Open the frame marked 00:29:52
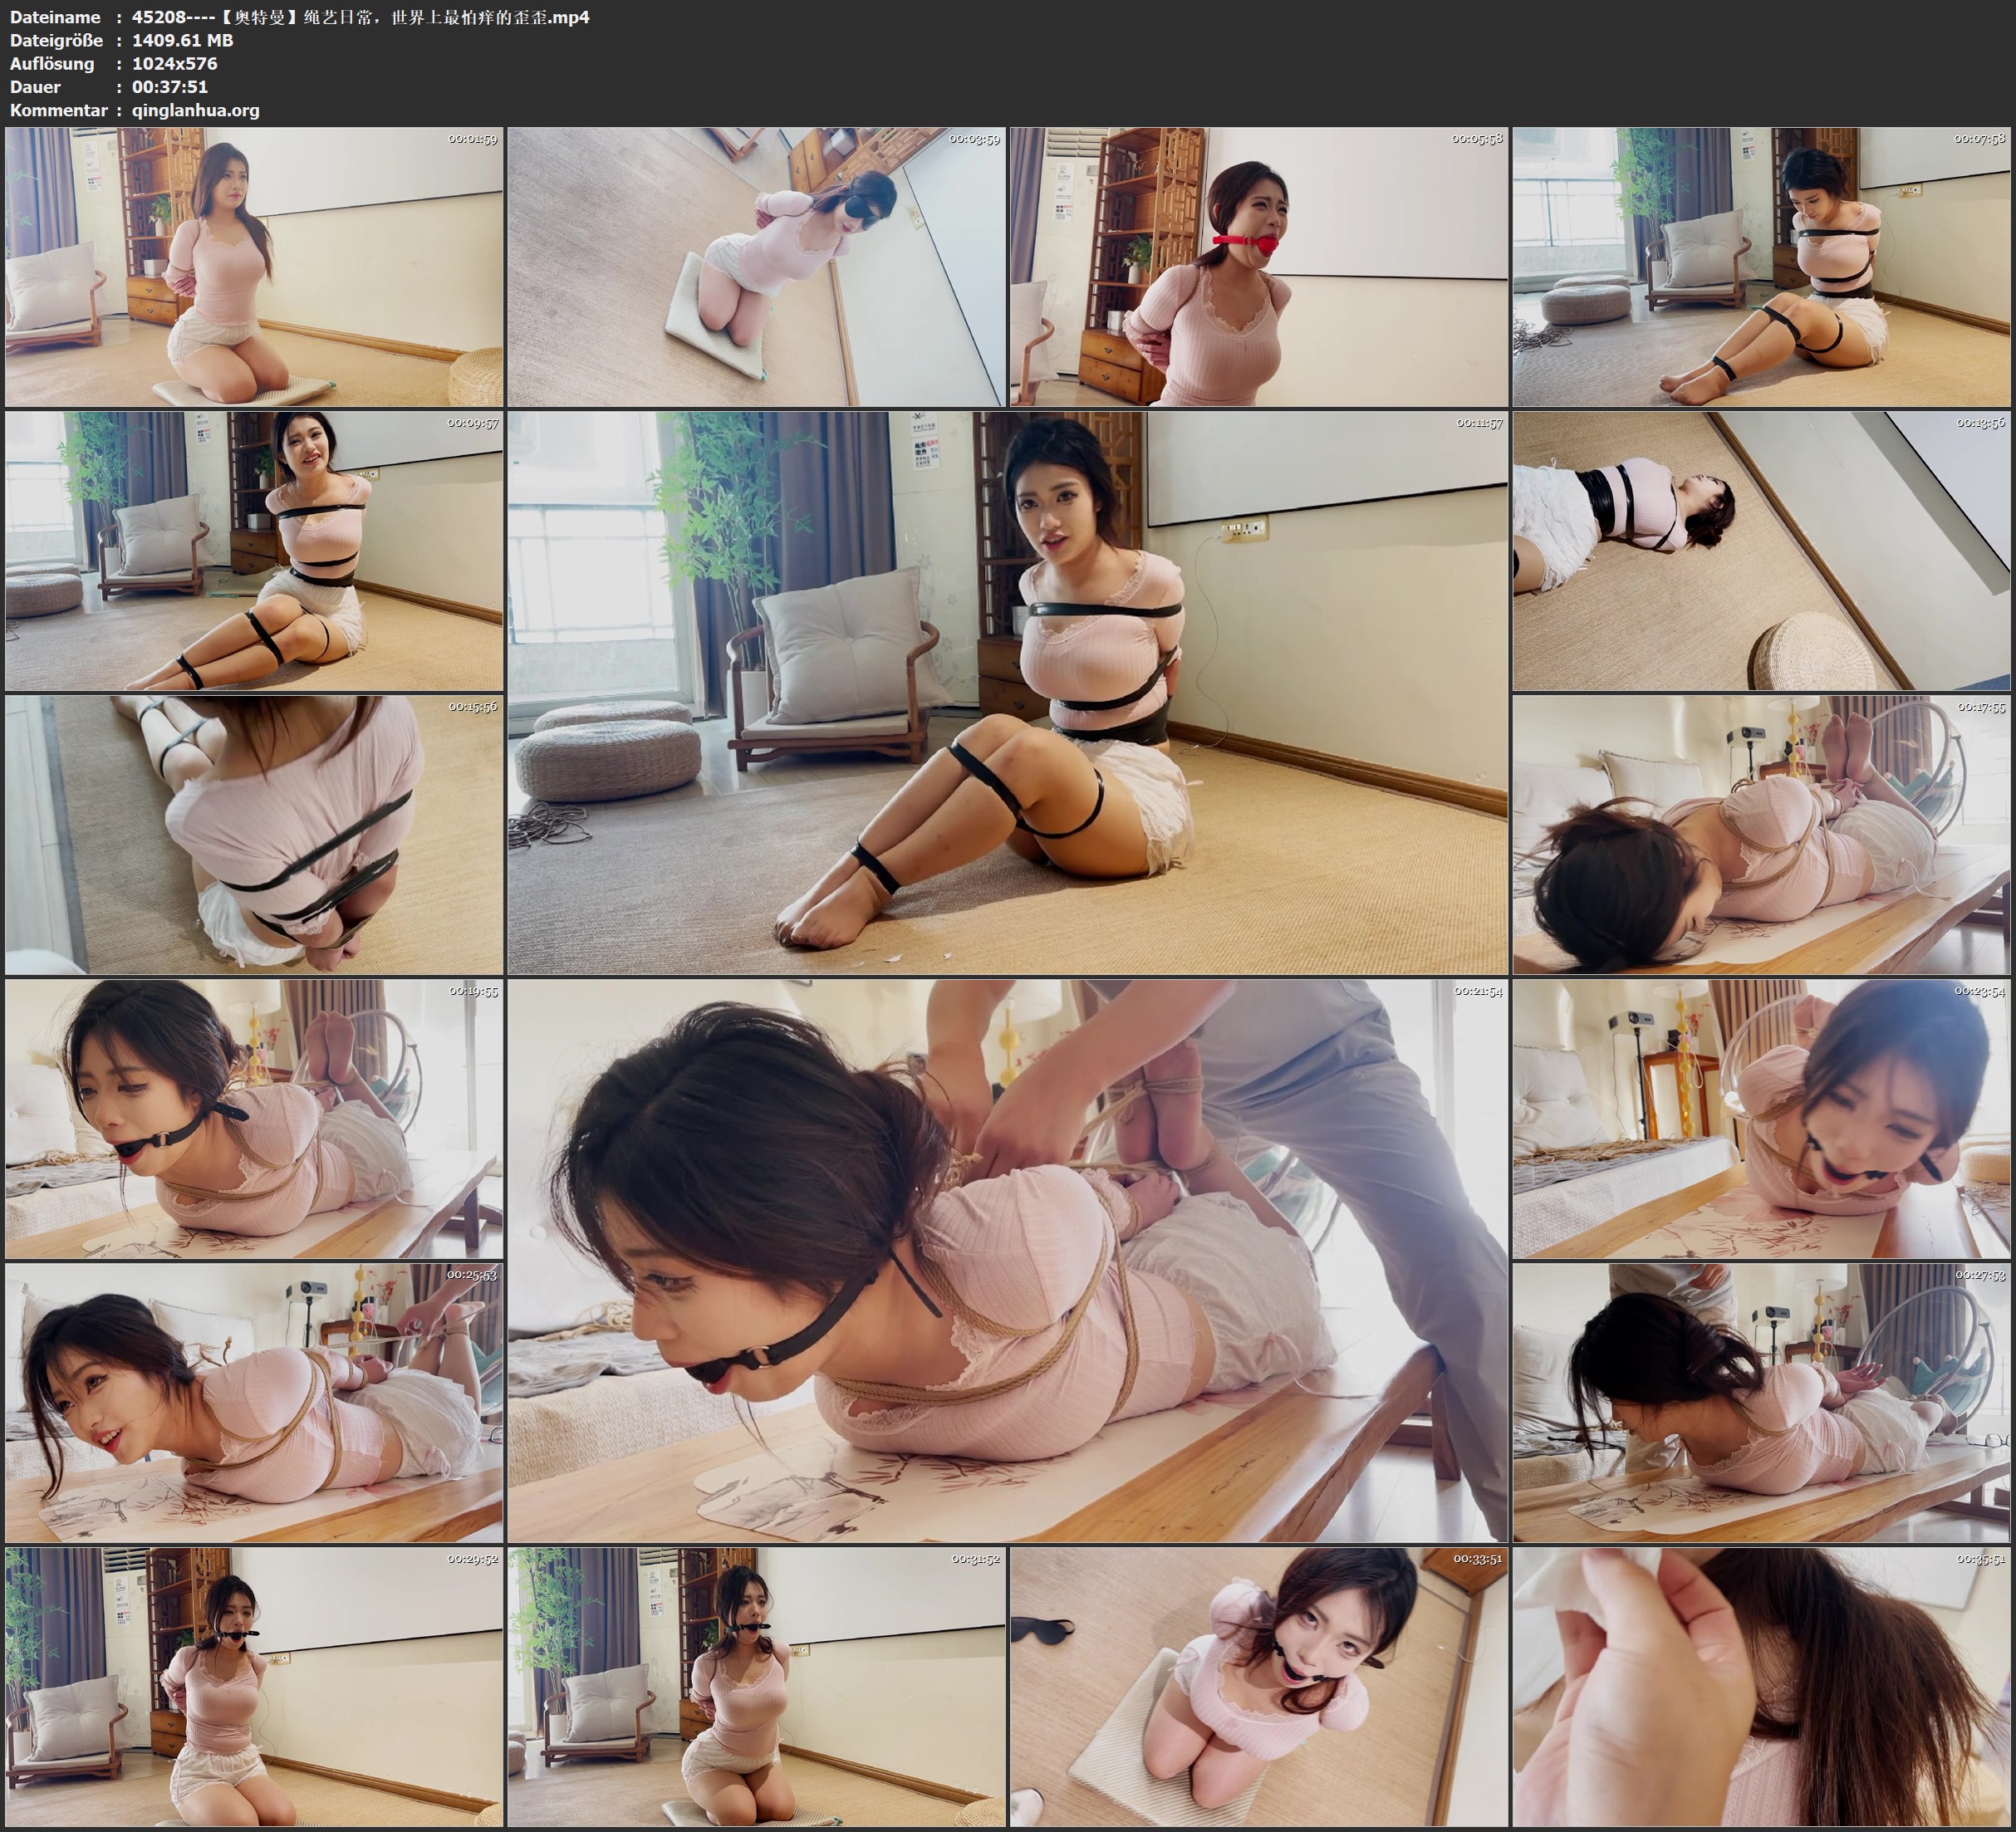The width and height of the screenshot is (2016, 1832). (254, 1687)
